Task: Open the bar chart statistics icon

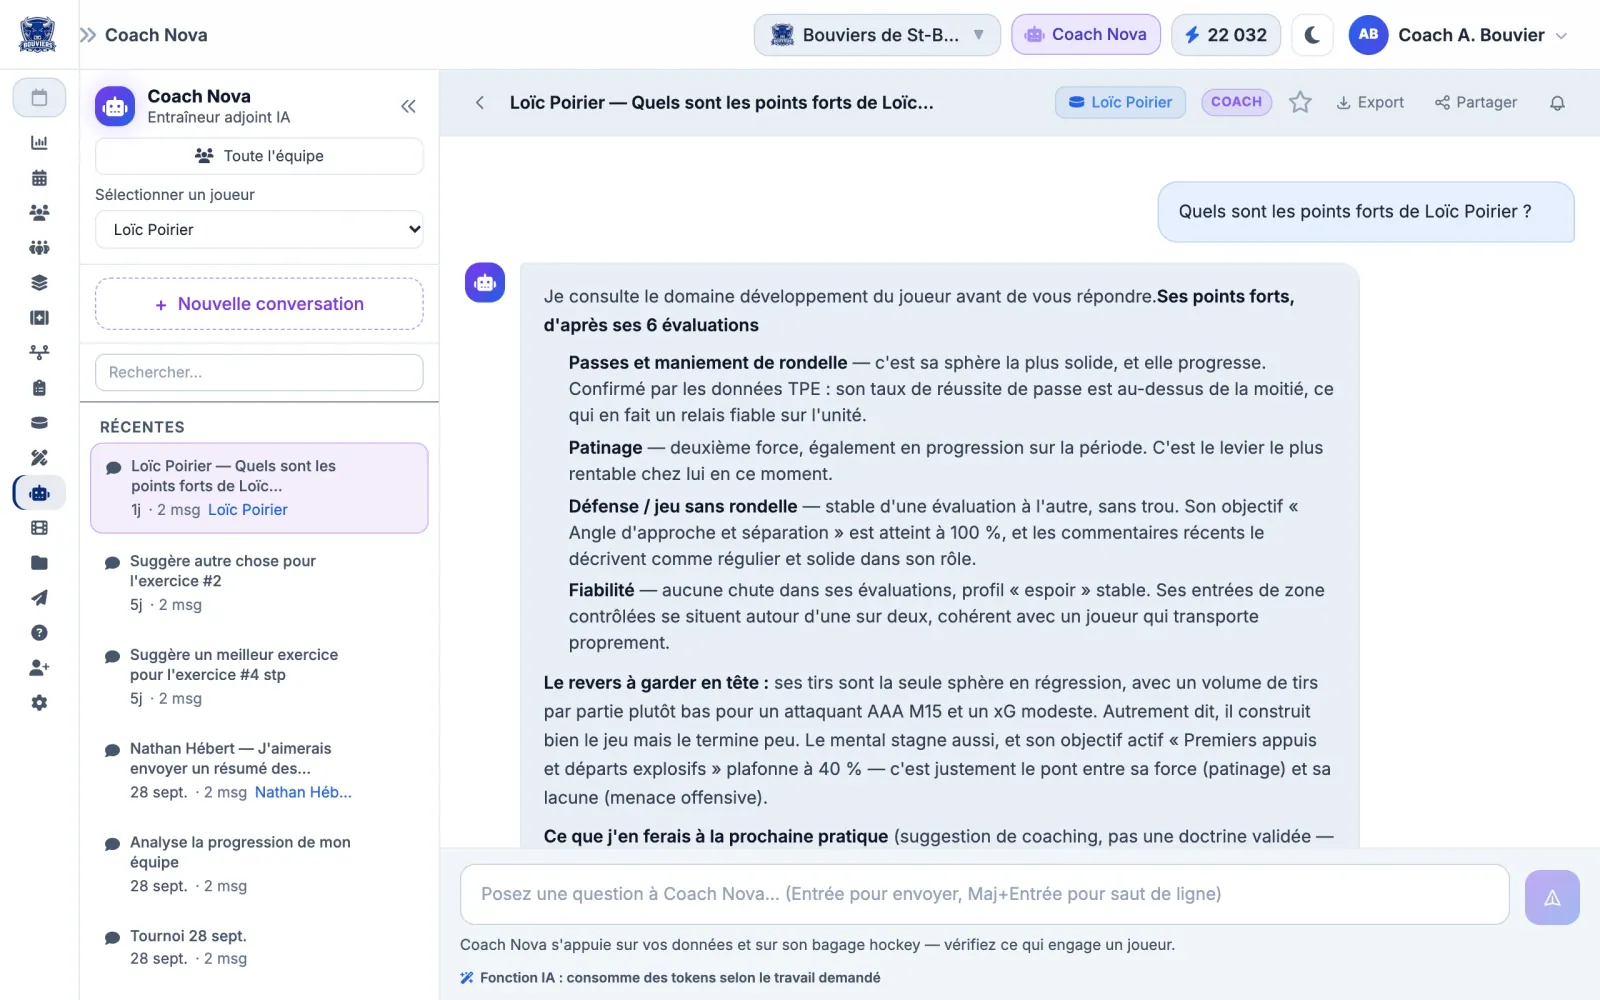Action: [x=39, y=143]
